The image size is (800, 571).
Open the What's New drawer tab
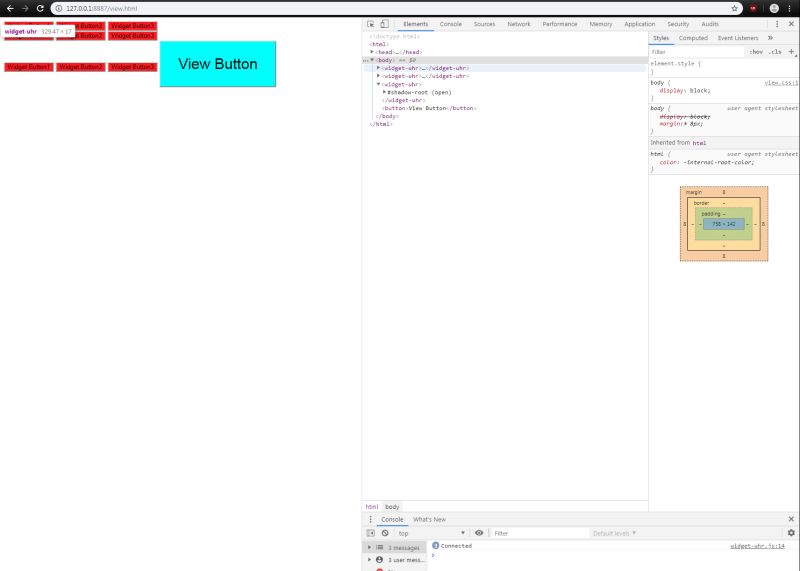point(429,519)
